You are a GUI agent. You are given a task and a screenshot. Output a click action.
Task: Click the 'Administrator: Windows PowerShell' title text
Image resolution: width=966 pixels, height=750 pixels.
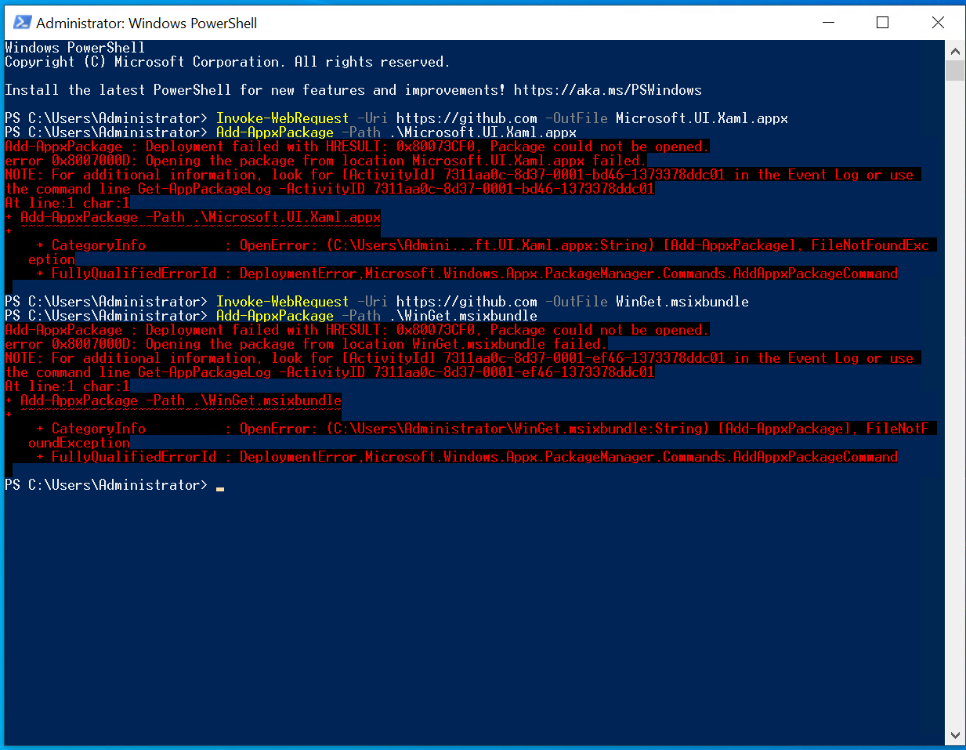click(146, 22)
